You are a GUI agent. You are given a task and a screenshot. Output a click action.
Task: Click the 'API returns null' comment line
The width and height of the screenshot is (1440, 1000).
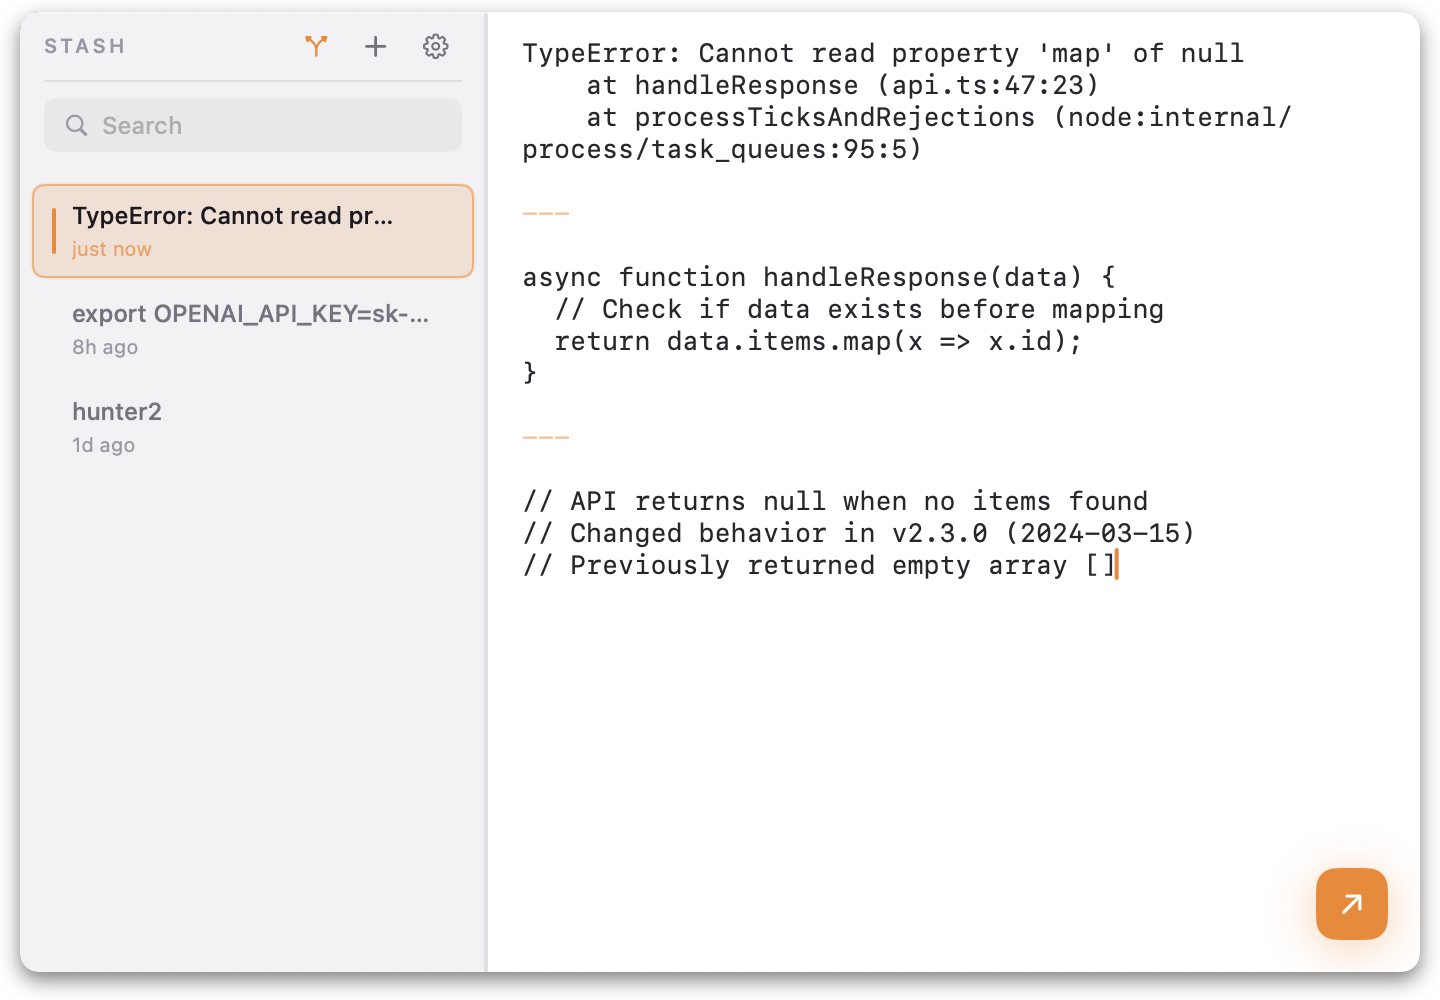pos(834,501)
